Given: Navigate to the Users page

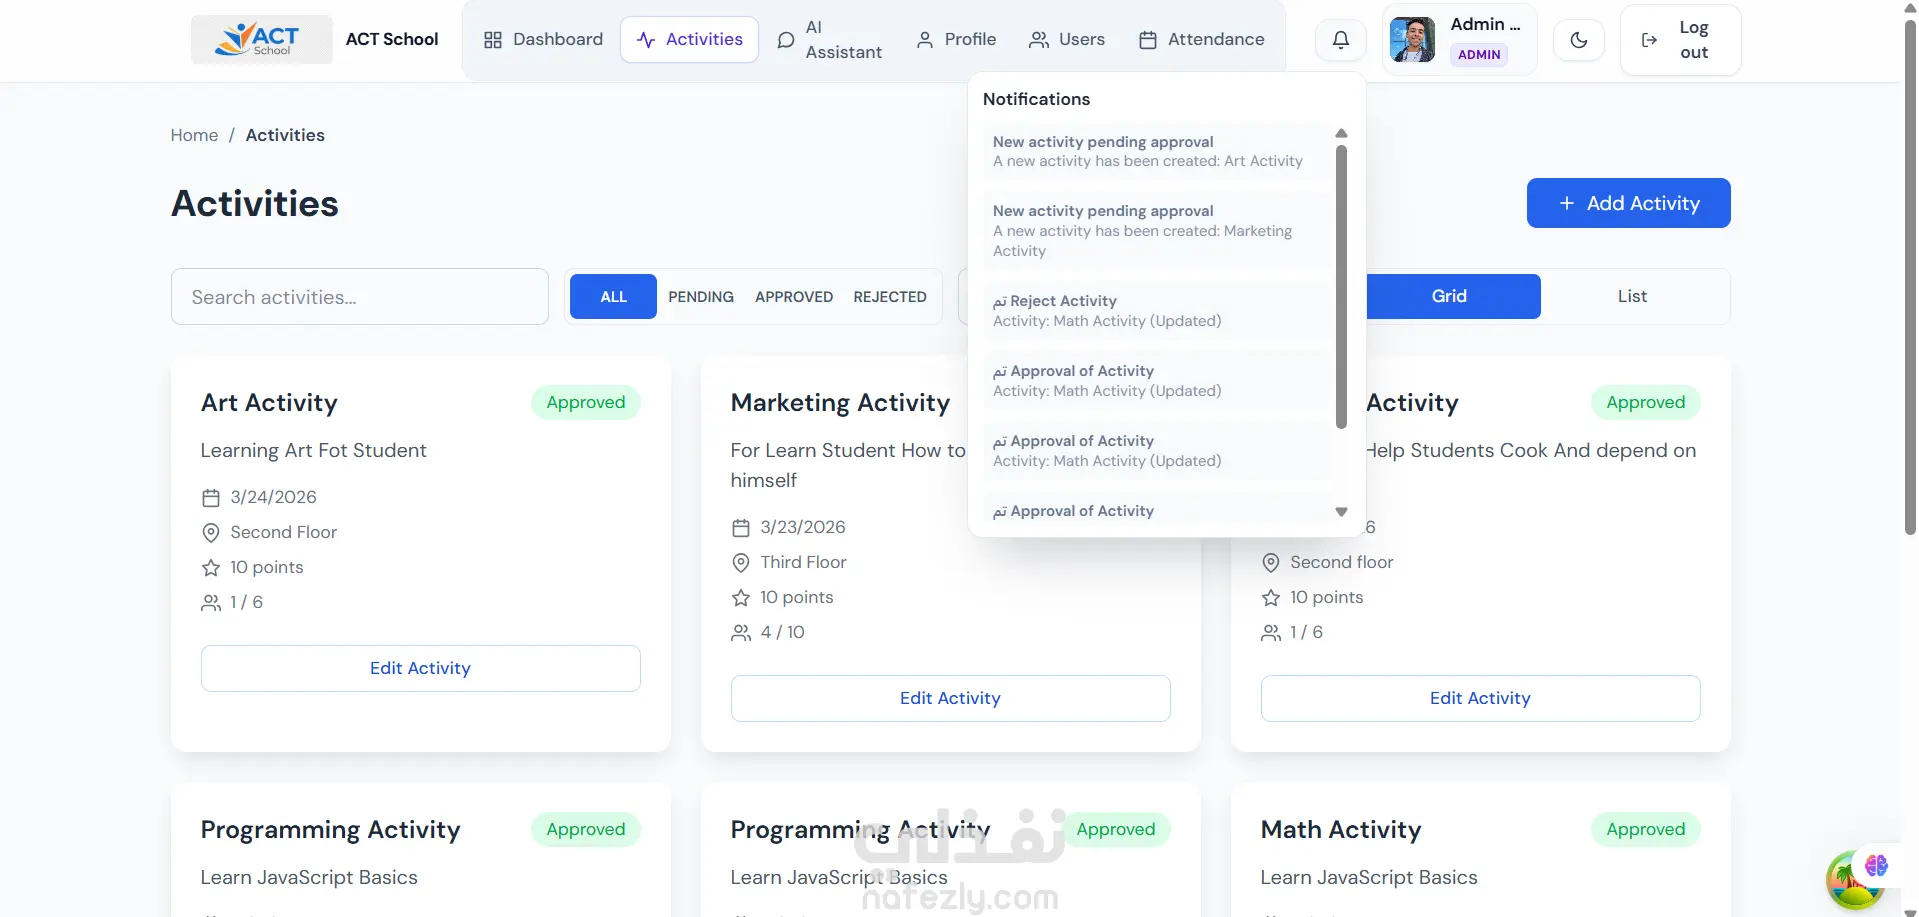Looking at the screenshot, I should pyautogui.click(x=1067, y=40).
